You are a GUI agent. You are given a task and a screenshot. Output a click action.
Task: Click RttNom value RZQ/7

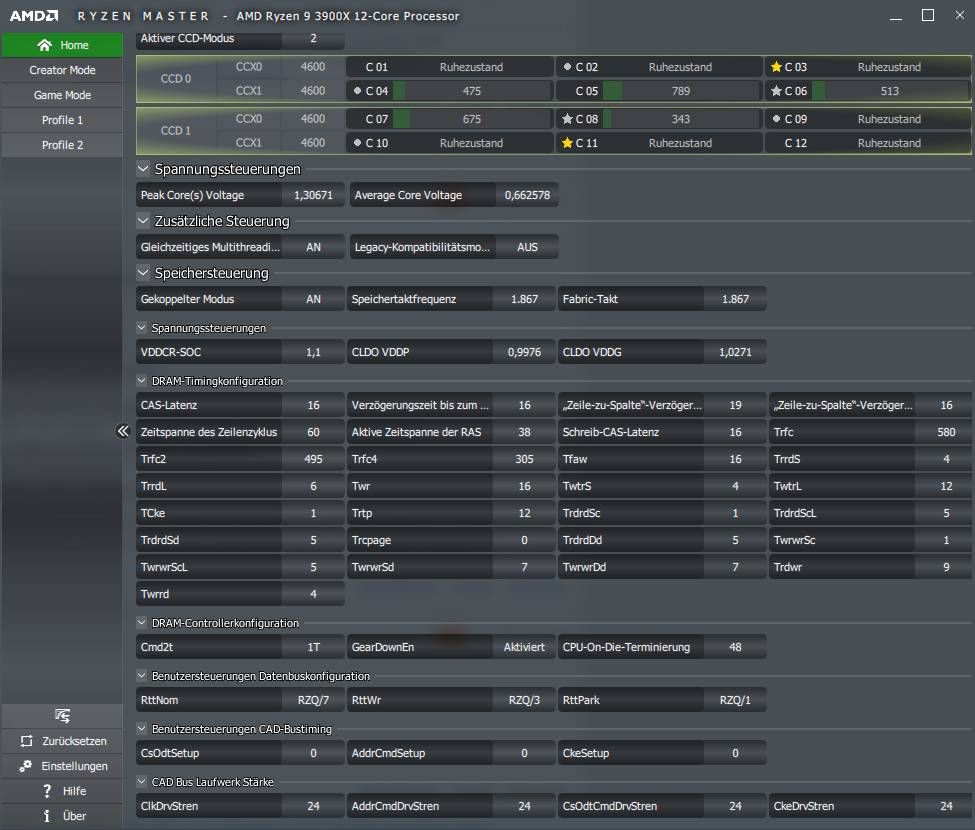(313, 700)
